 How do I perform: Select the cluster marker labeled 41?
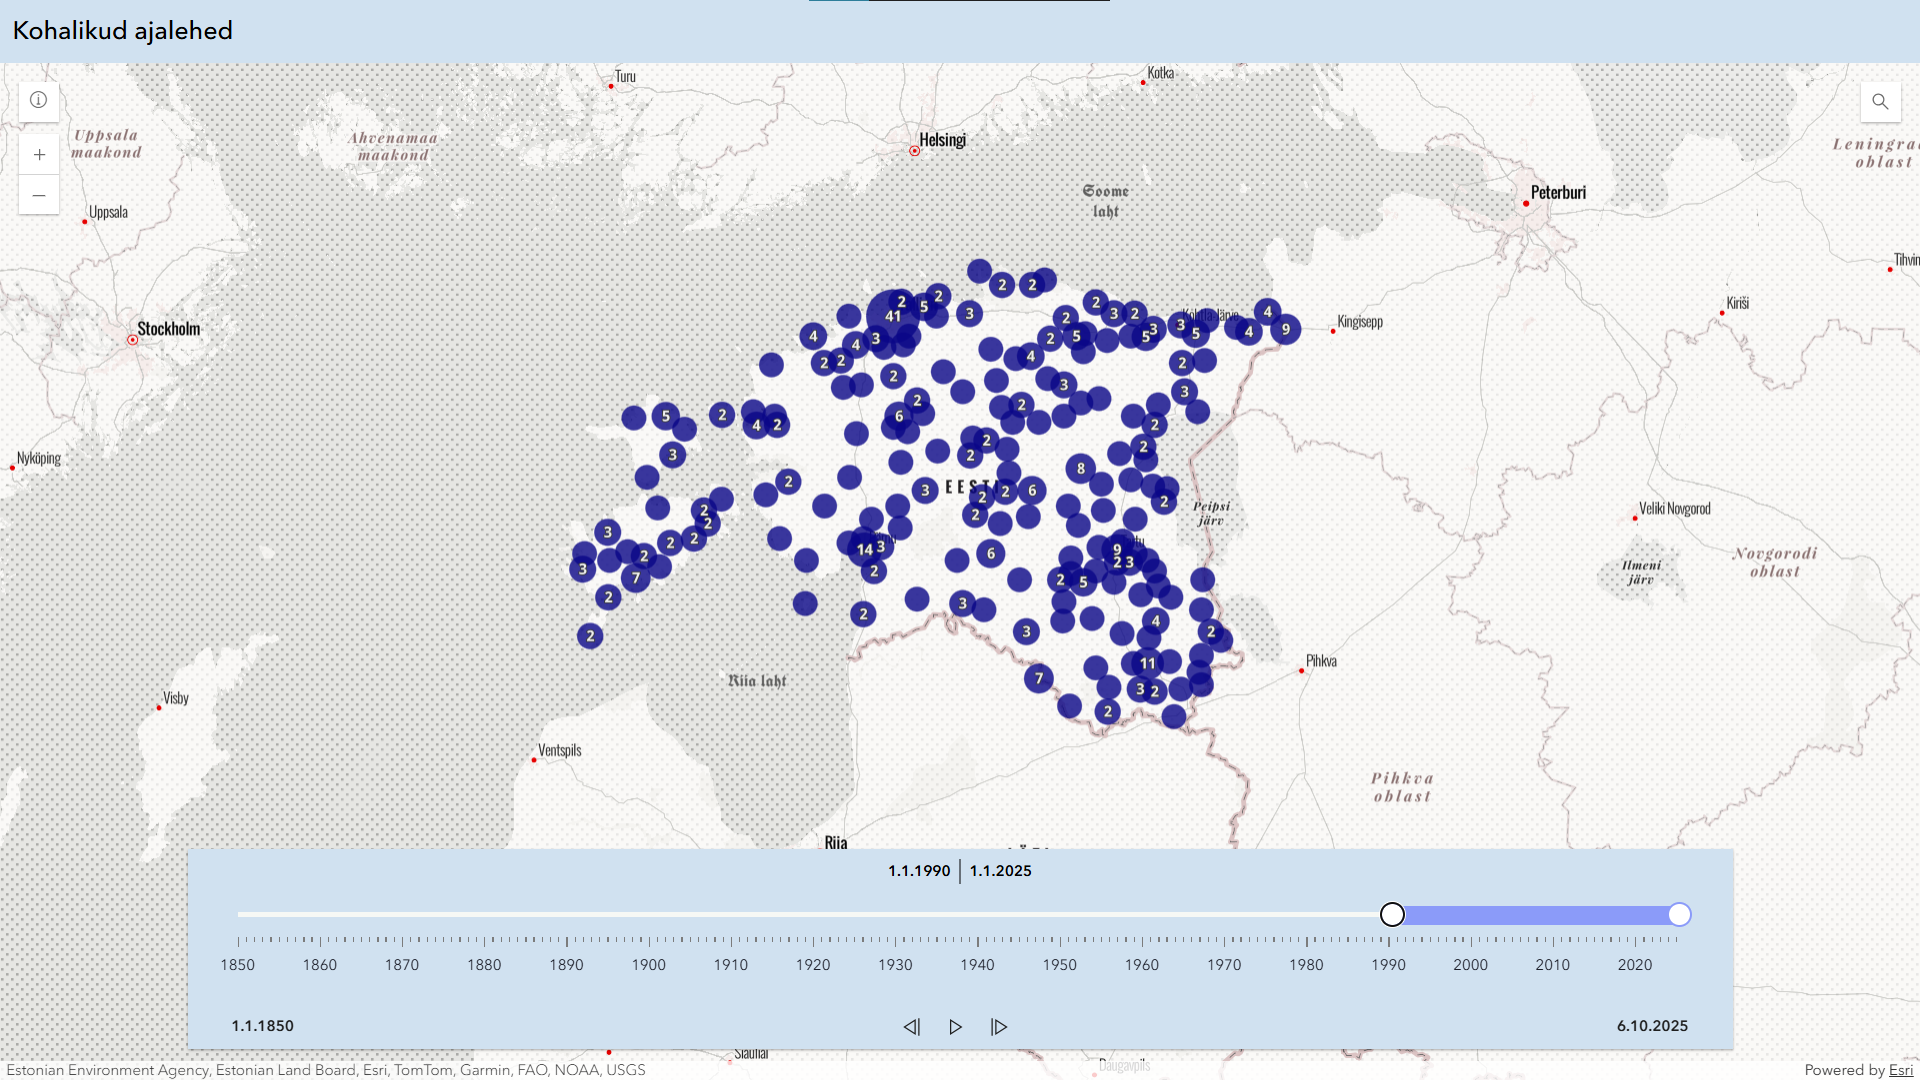click(x=892, y=316)
